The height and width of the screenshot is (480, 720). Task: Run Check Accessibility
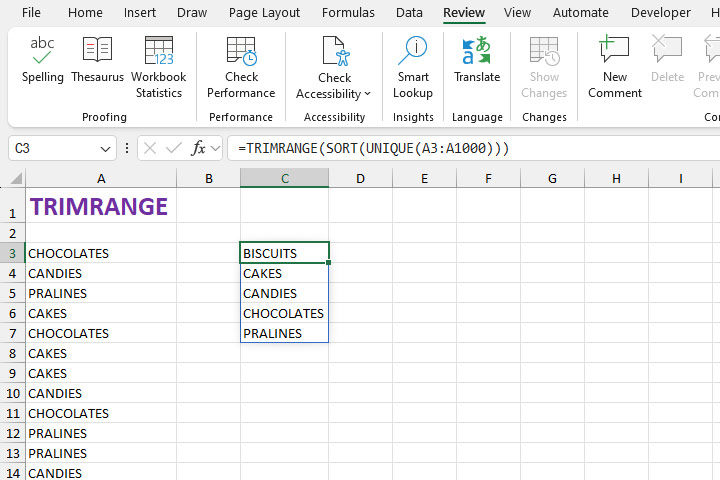pyautogui.click(x=334, y=68)
